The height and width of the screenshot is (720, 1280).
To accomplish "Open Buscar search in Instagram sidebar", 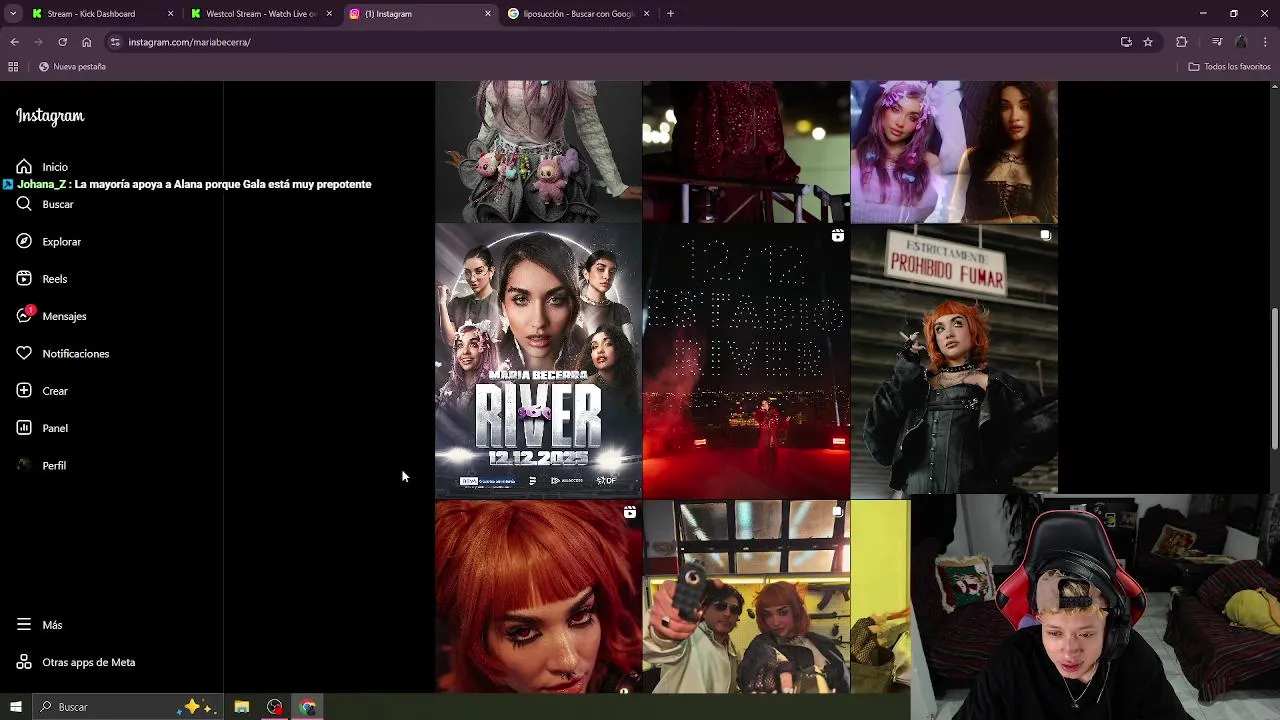I will (45, 204).
